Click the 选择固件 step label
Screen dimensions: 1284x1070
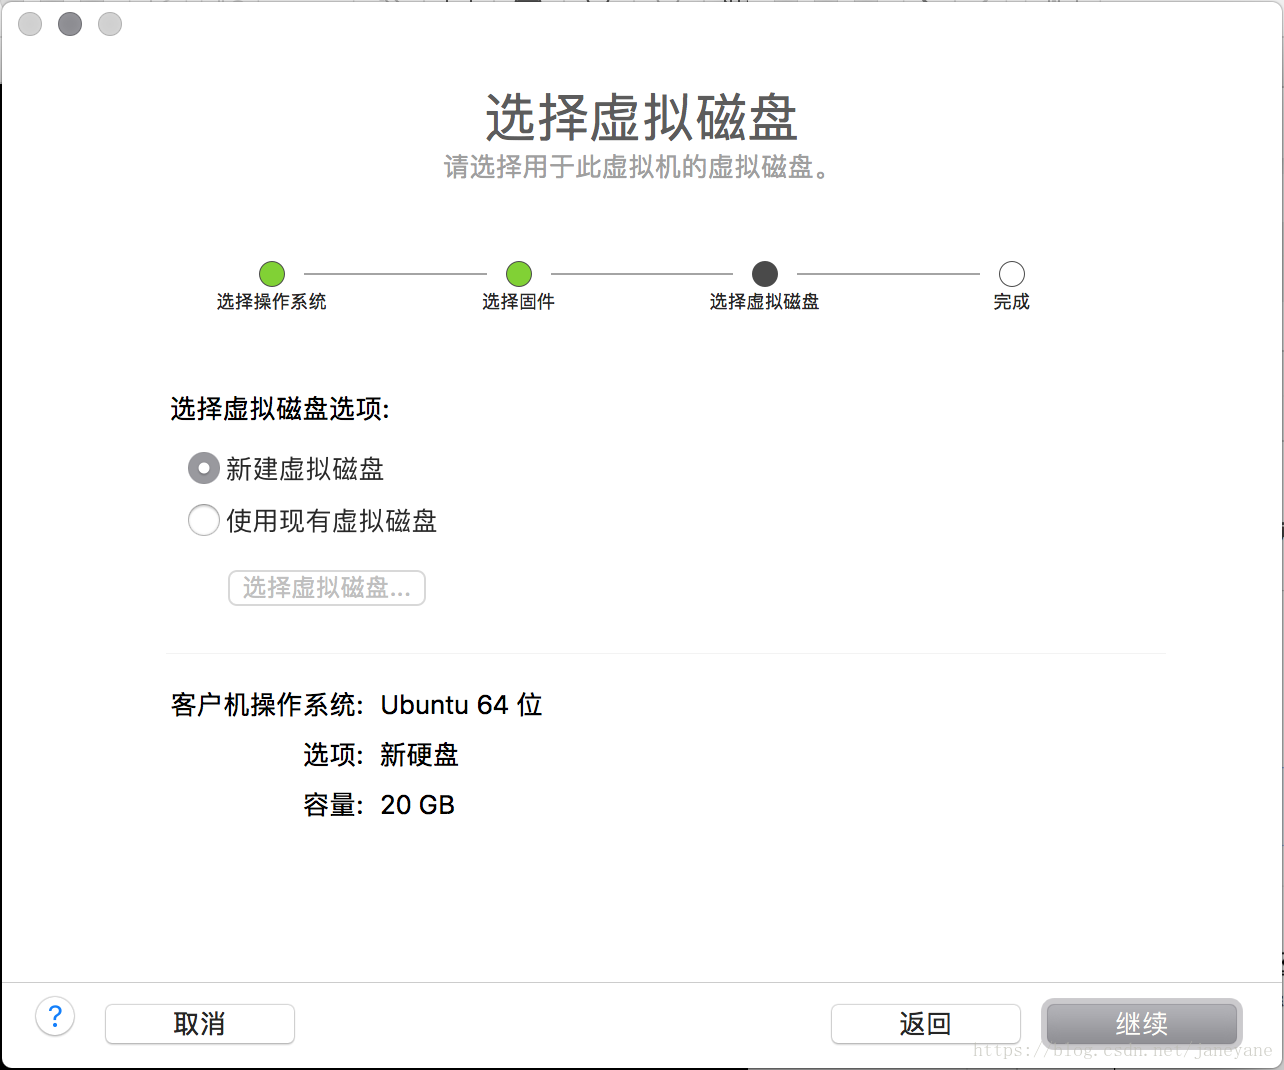519,302
